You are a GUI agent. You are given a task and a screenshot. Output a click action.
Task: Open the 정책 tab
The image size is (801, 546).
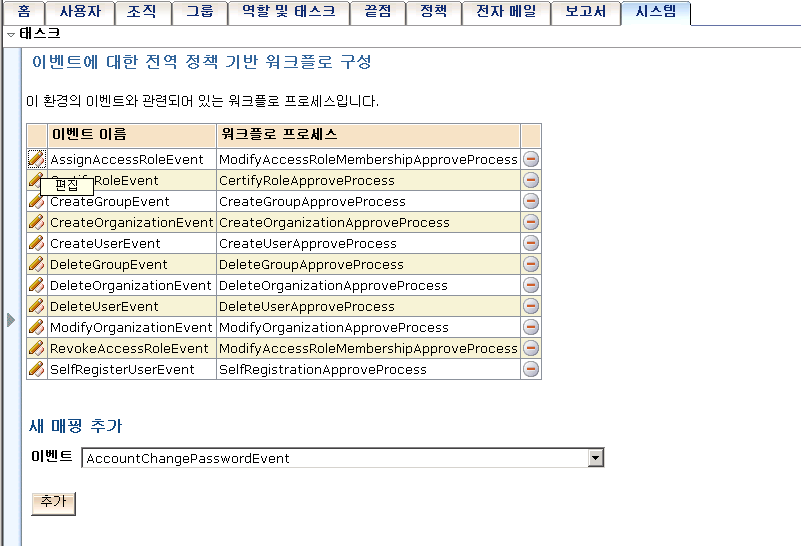click(x=434, y=12)
